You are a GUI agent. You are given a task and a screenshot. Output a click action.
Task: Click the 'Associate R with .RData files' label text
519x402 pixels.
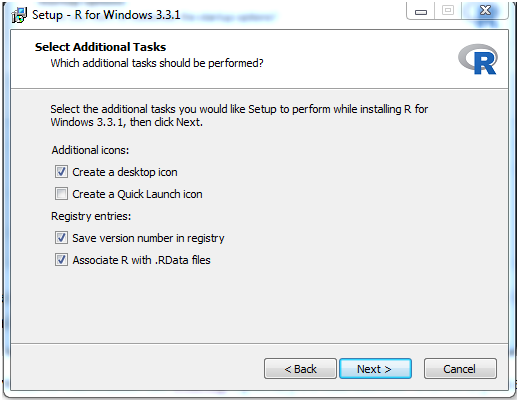[x=142, y=260]
